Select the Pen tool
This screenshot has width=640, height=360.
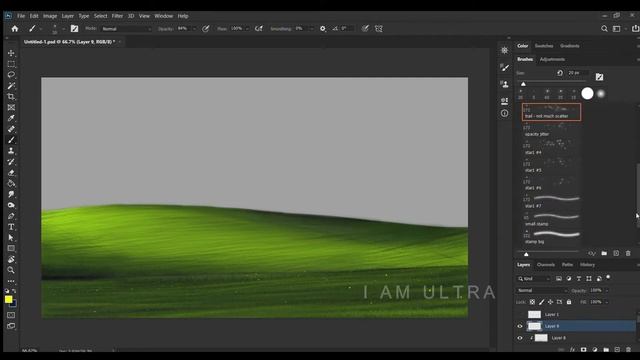click(11, 216)
